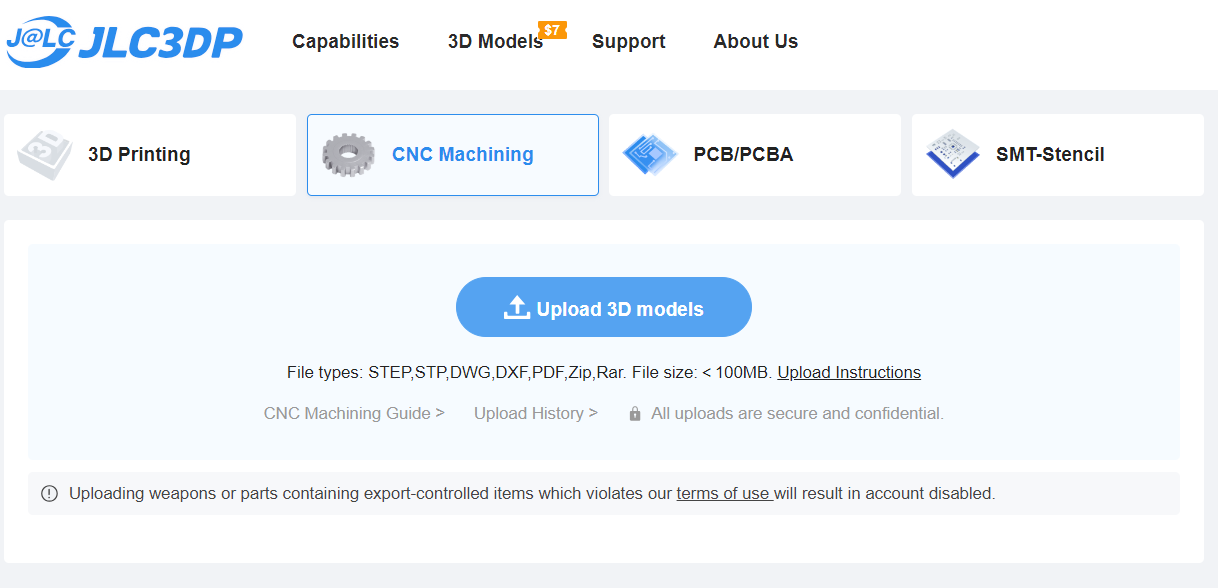Open the Upload Instructions link
The image size is (1218, 588).
849,372
